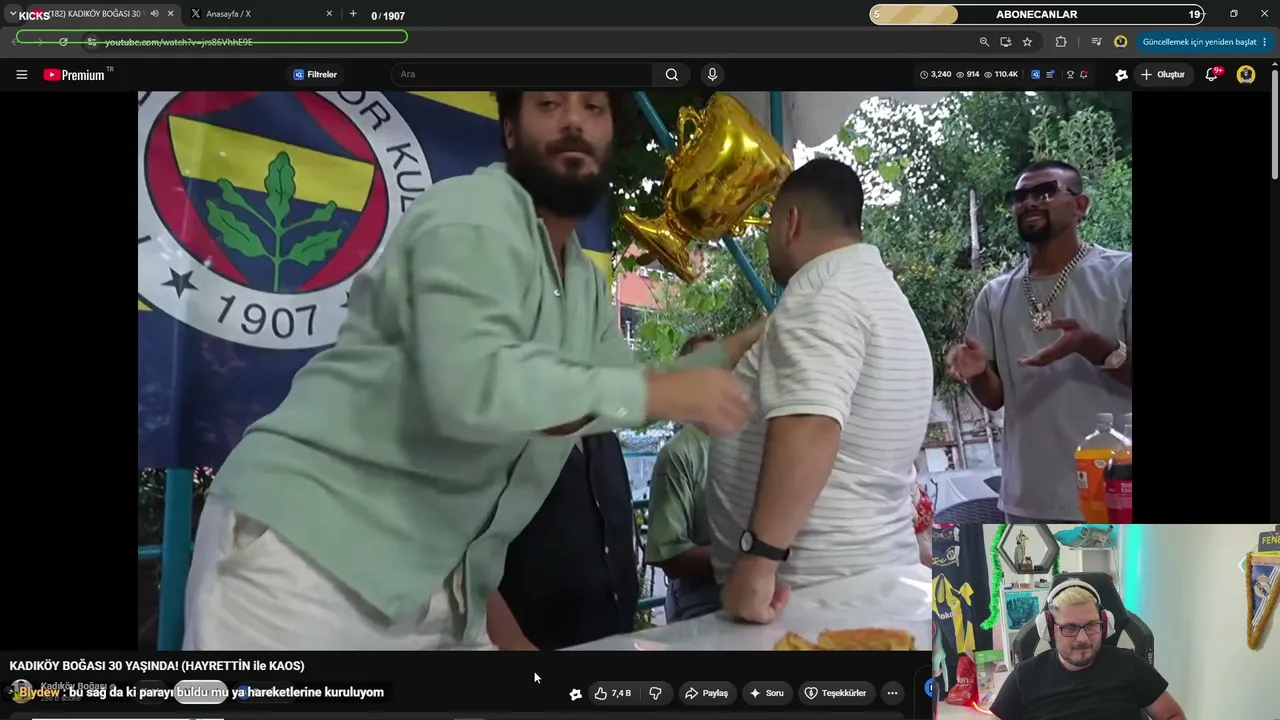Open the YouTube account avatar menu
The image size is (1280, 720).
click(1246, 75)
